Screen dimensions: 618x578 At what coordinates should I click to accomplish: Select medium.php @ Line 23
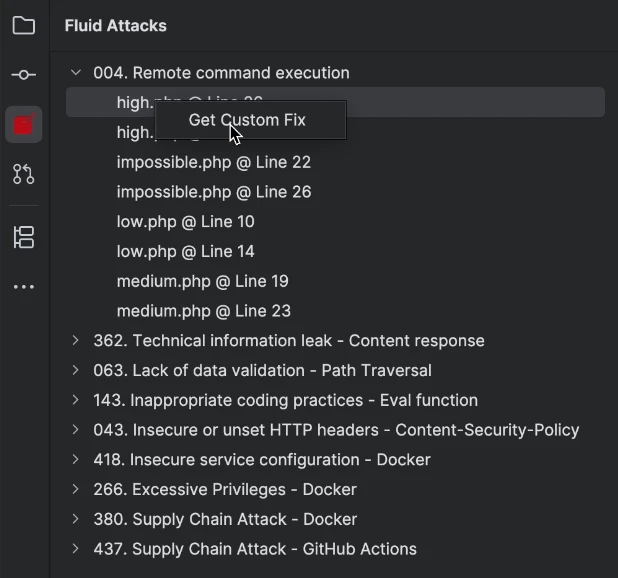(203, 311)
